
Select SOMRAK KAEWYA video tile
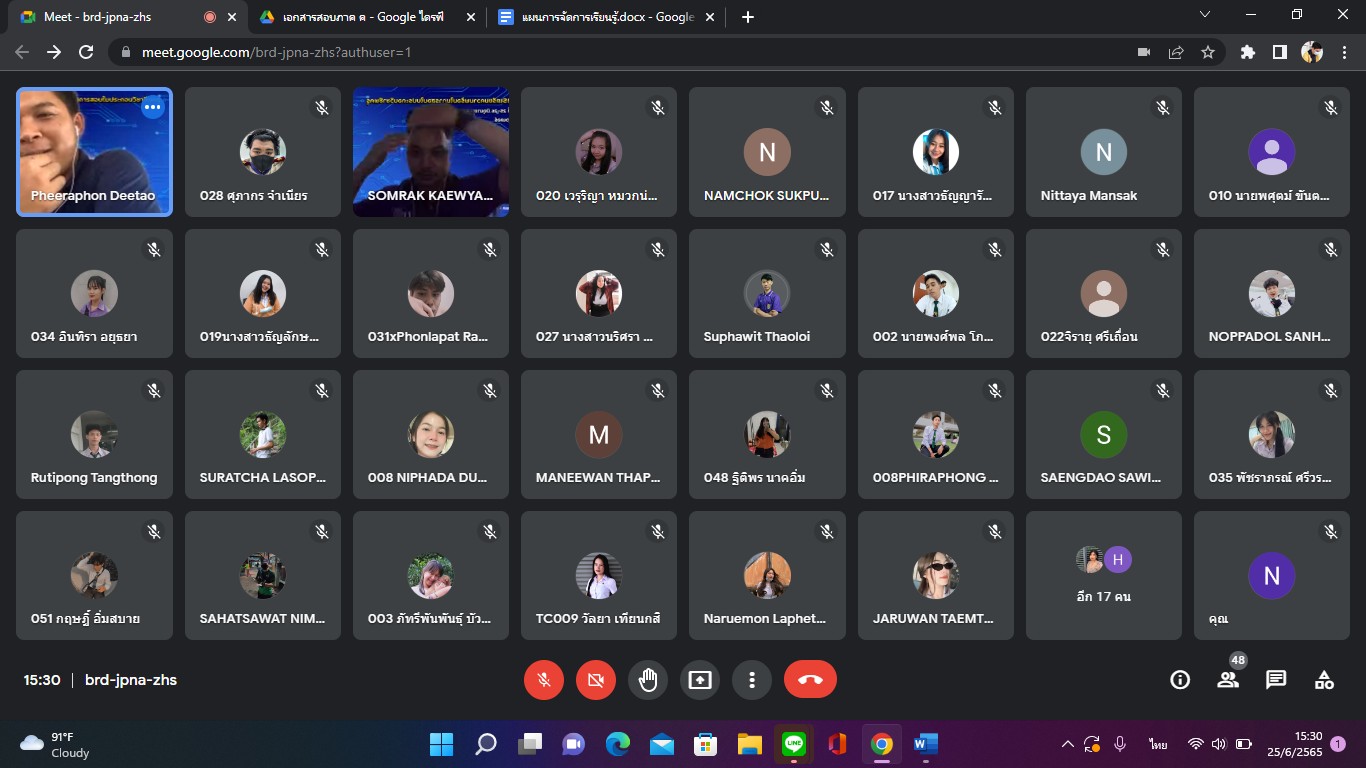[x=431, y=152]
